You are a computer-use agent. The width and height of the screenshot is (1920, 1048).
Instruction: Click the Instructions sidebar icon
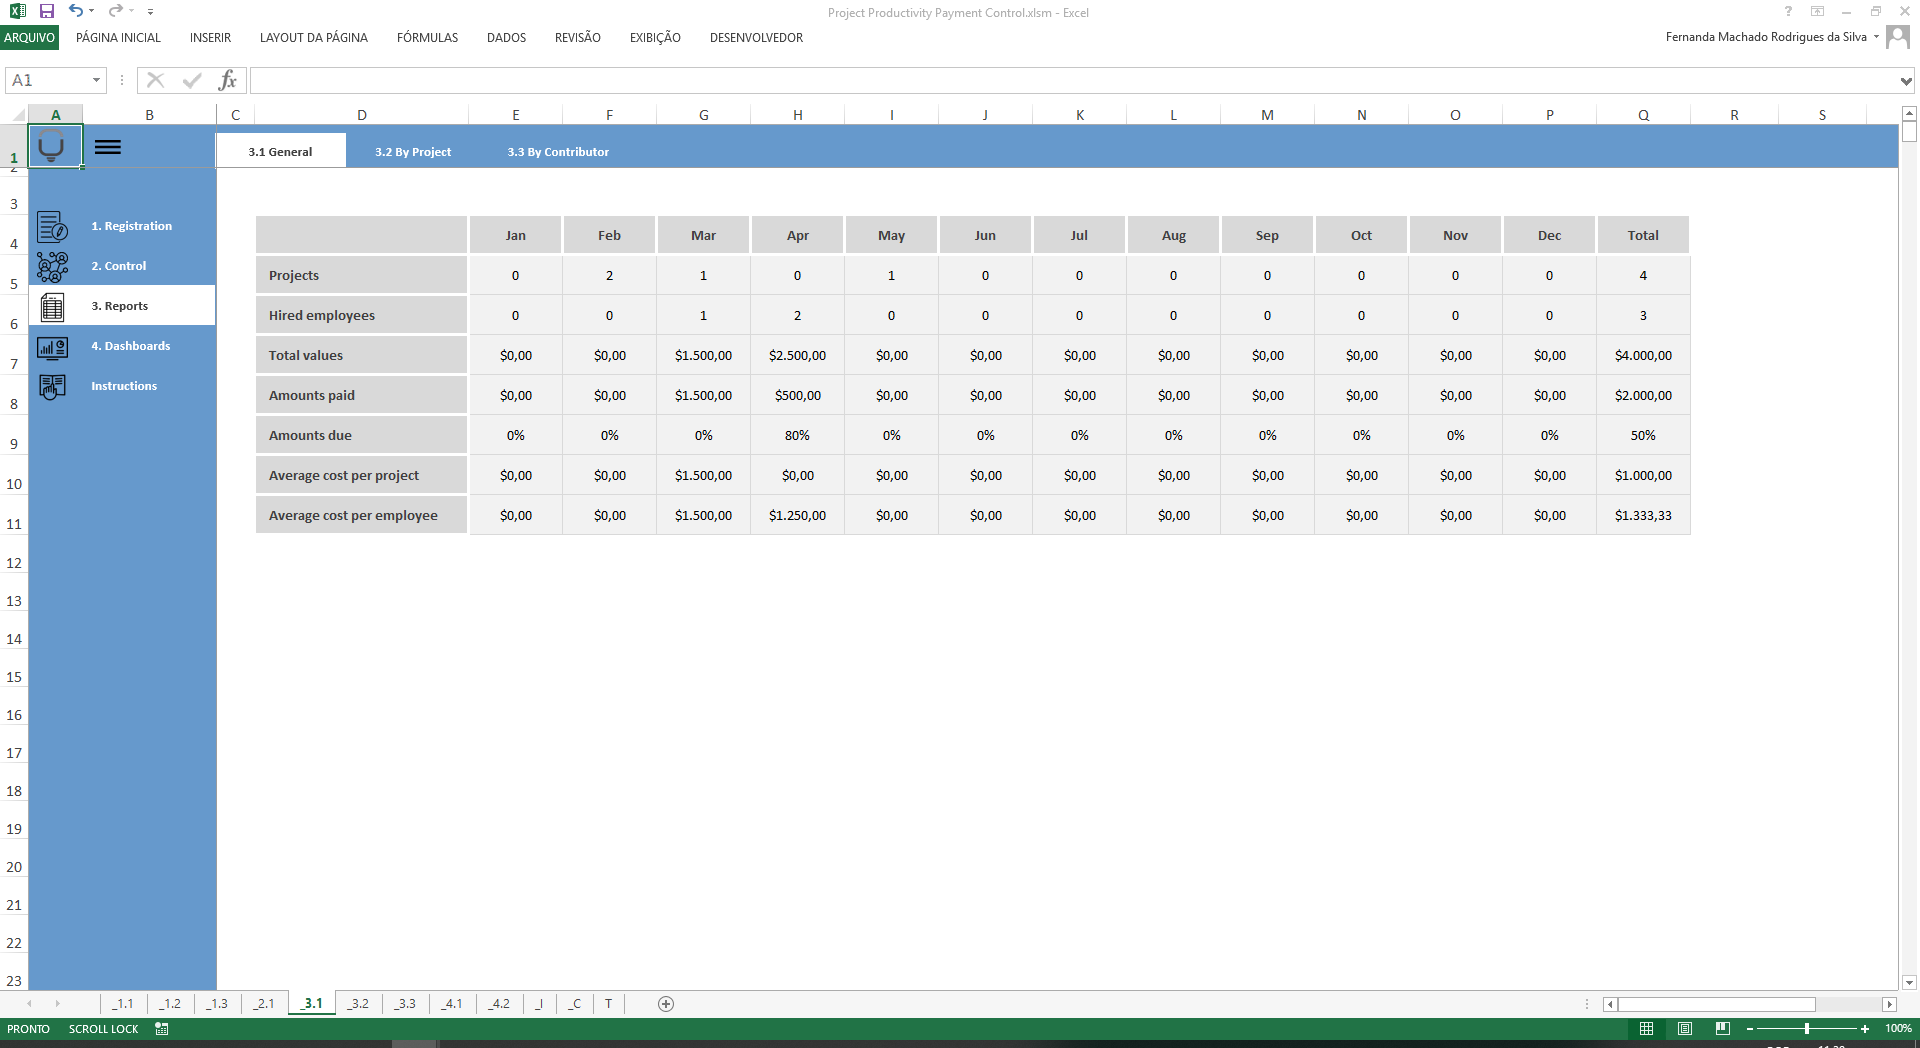click(x=51, y=387)
